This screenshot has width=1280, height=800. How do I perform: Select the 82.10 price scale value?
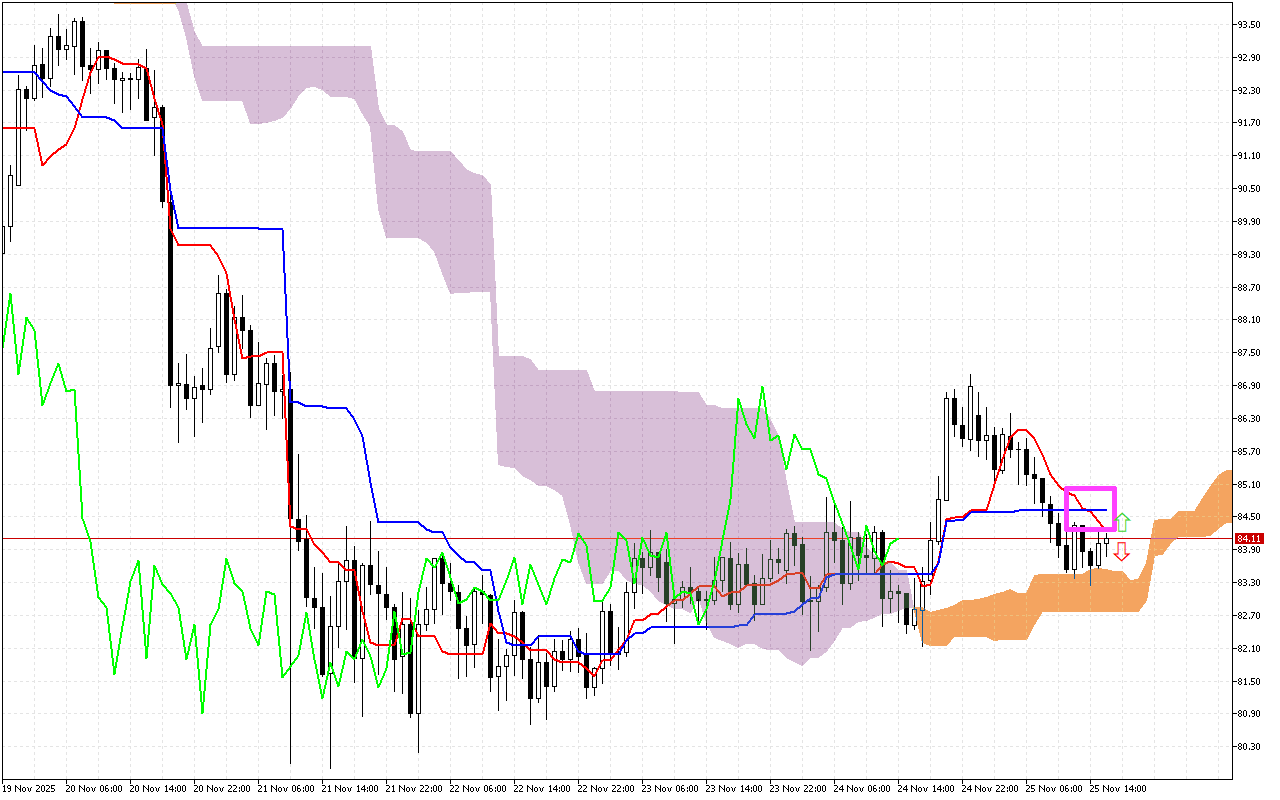(1250, 648)
